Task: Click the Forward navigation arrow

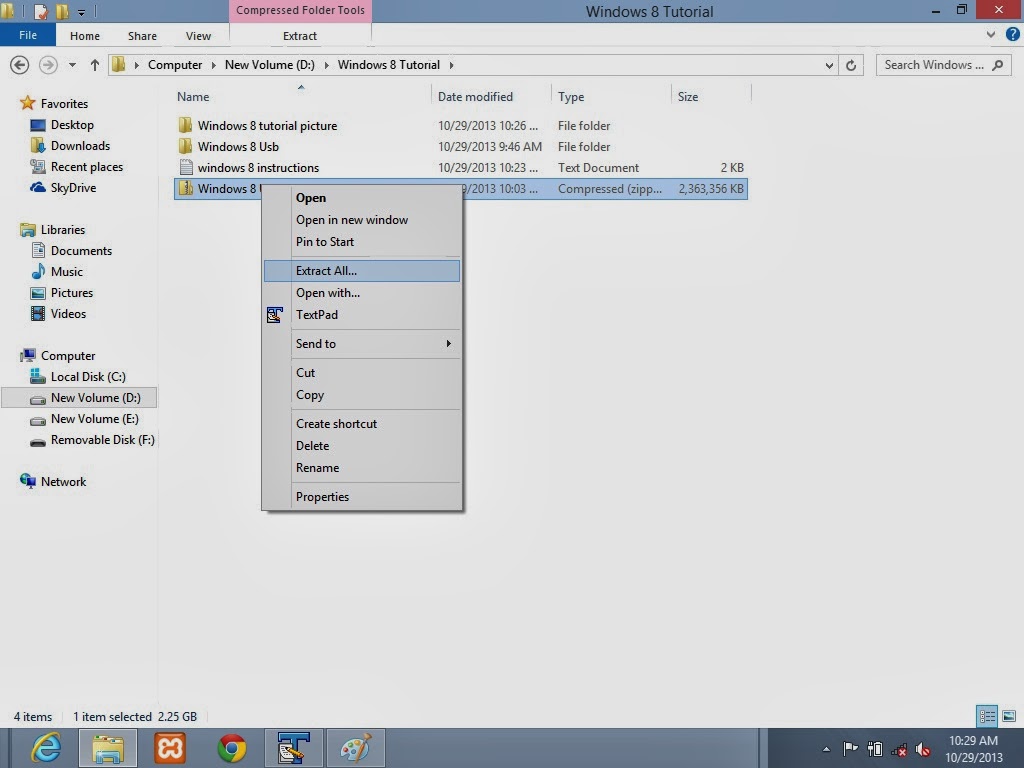Action: (x=48, y=65)
